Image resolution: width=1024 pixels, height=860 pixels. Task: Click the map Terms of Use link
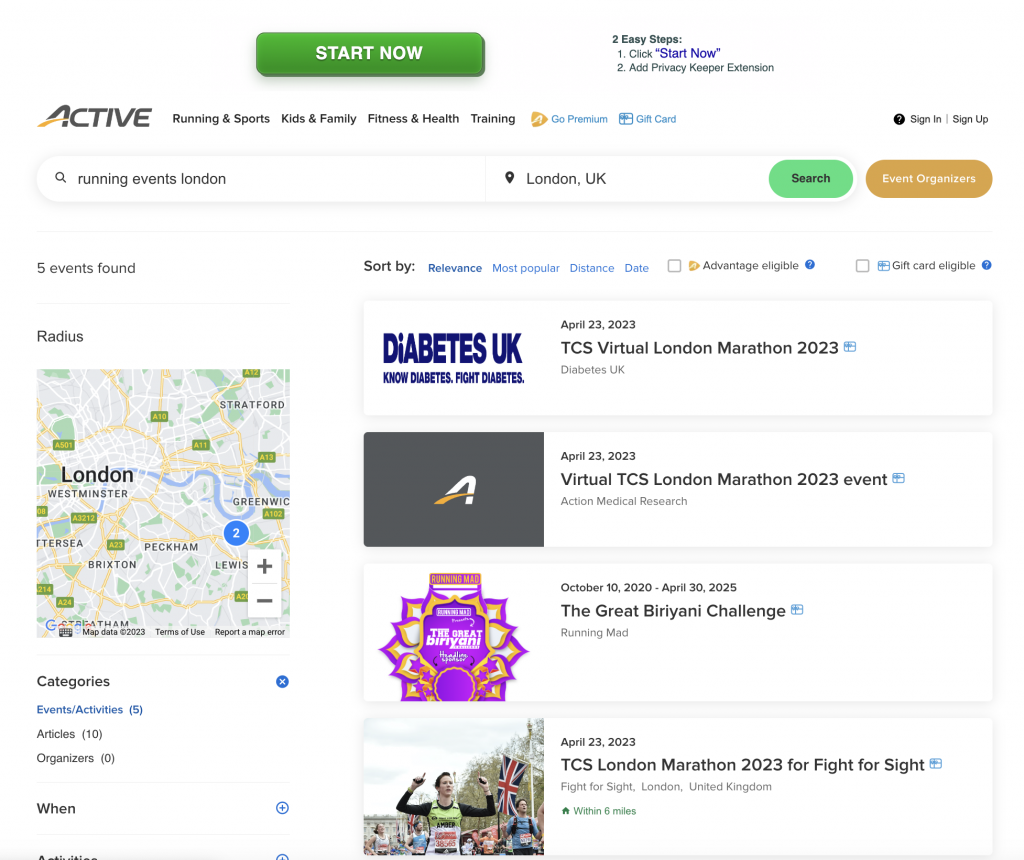pyautogui.click(x=180, y=632)
